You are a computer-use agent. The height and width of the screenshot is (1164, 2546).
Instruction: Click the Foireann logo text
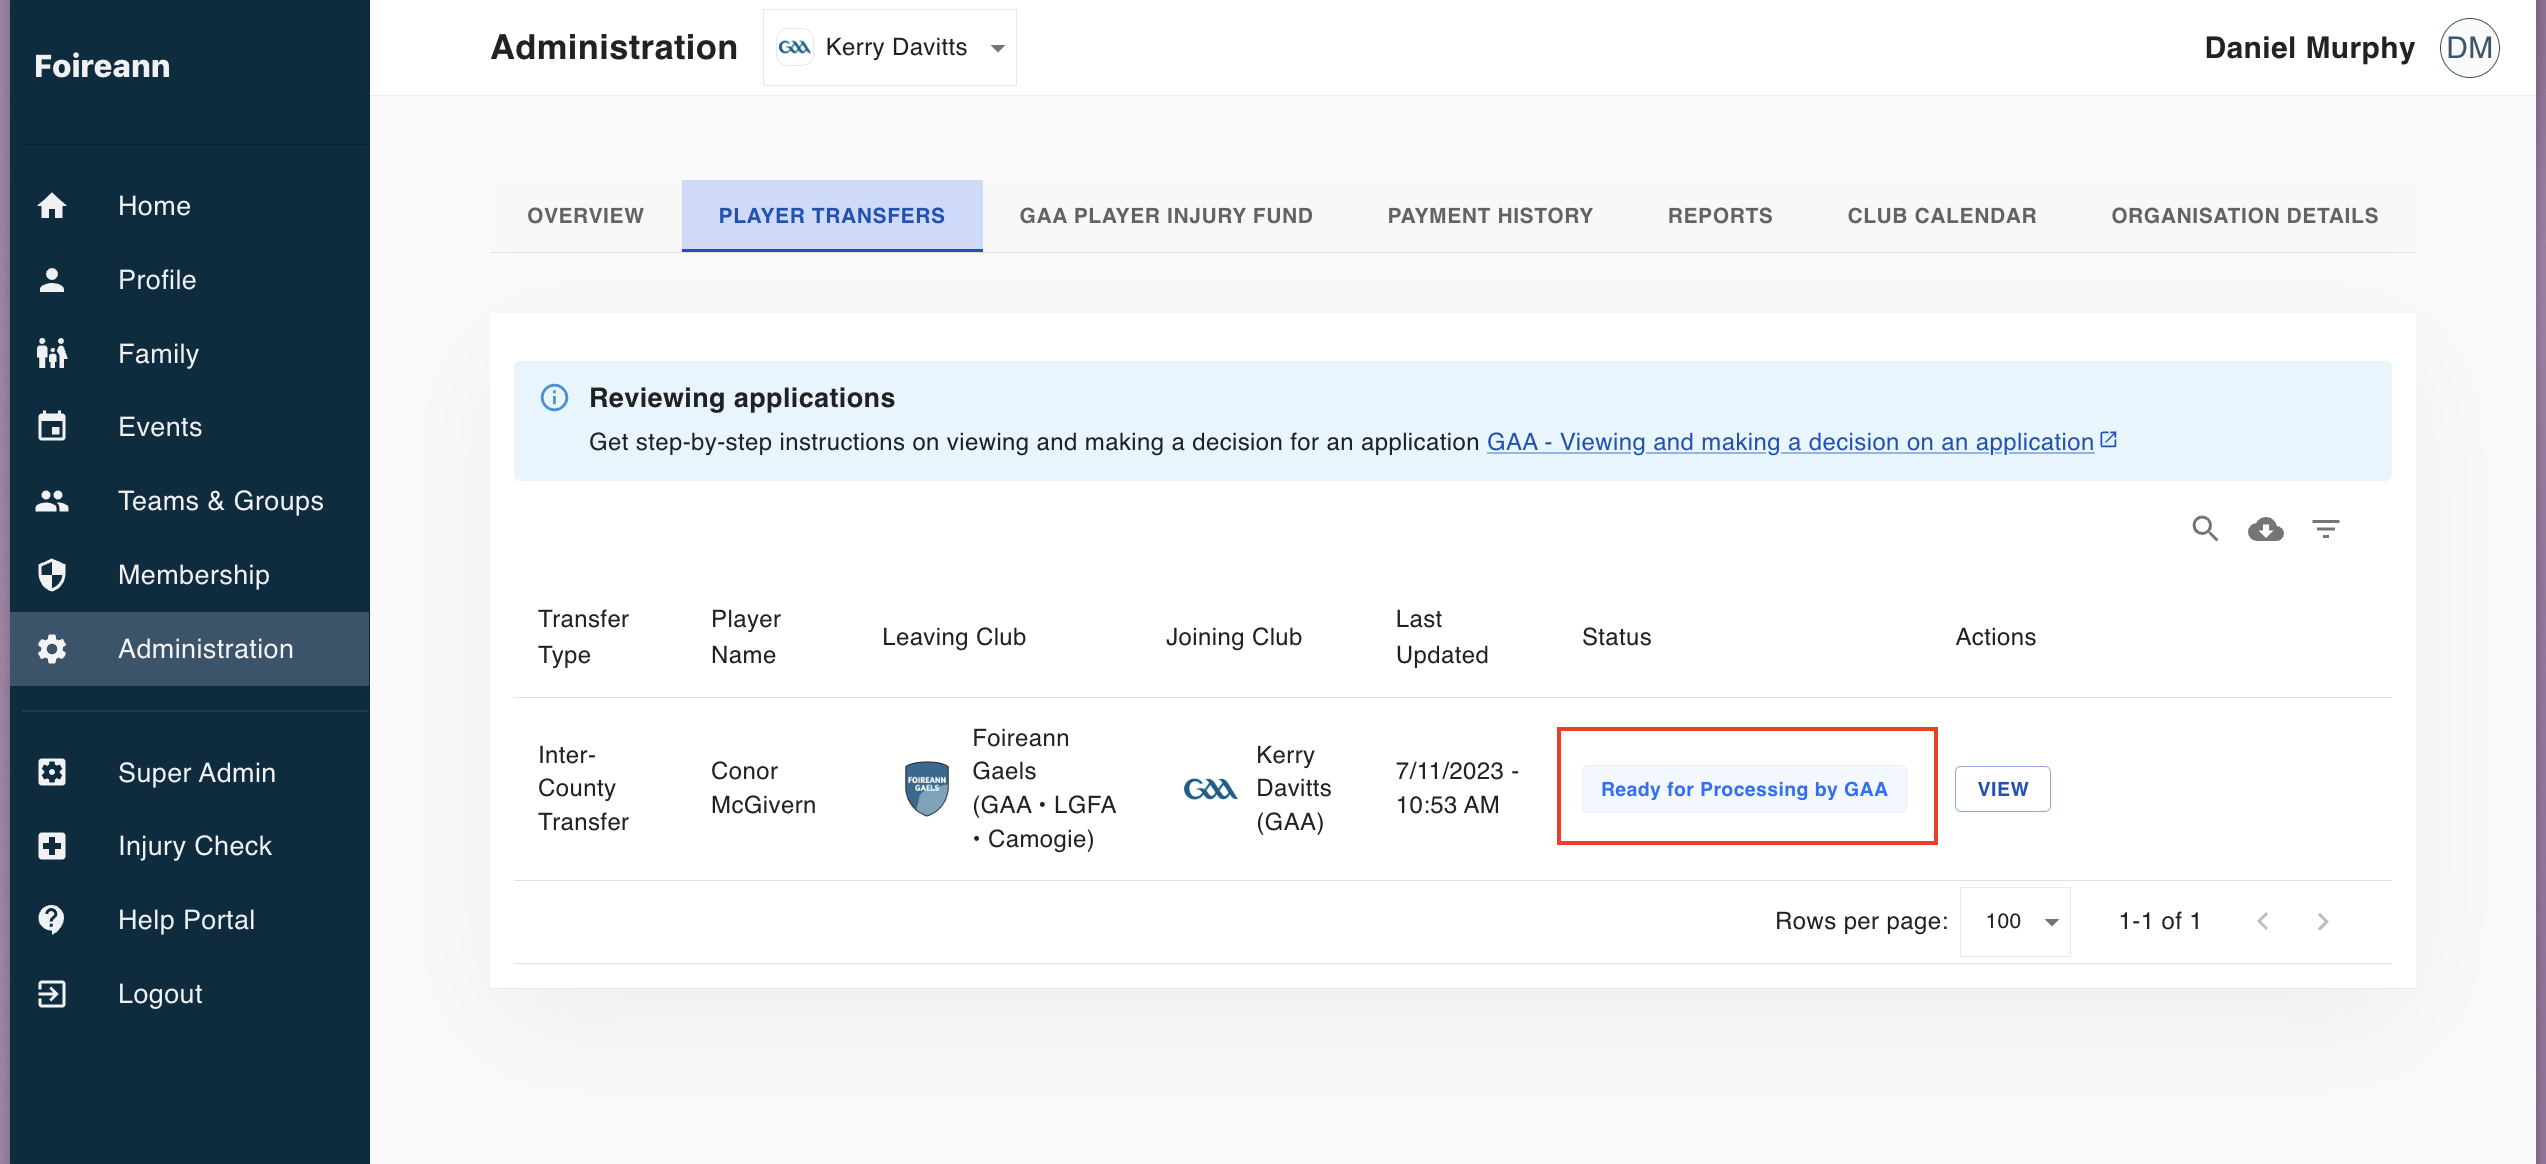(x=102, y=66)
